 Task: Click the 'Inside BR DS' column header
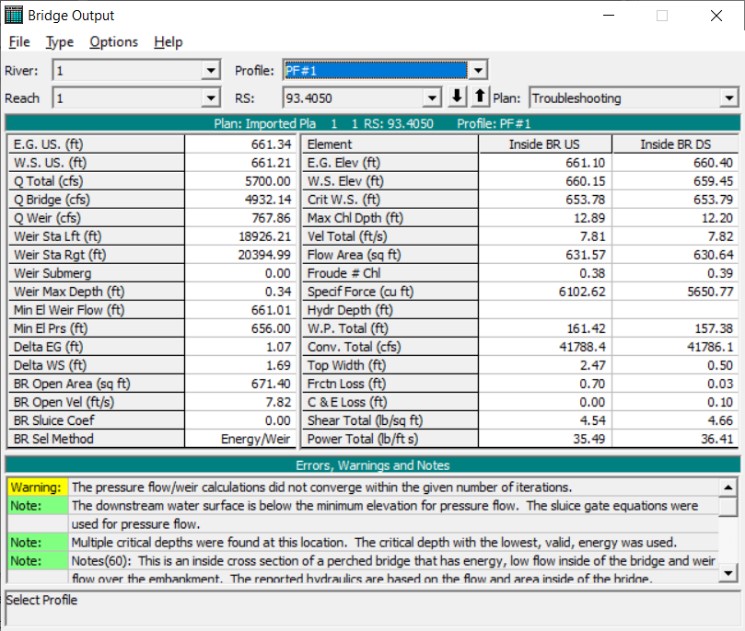(x=675, y=144)
